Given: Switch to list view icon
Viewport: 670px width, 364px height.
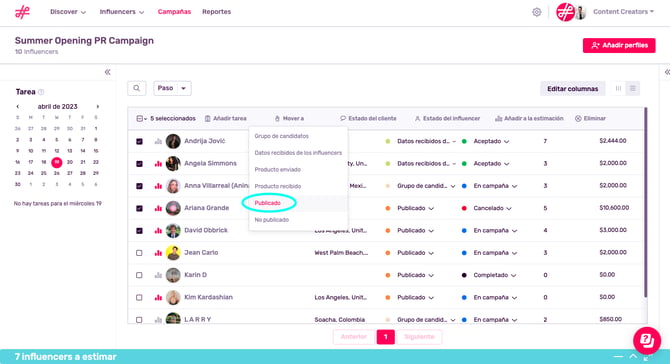Looking at the screenshot, I should 633,88.
